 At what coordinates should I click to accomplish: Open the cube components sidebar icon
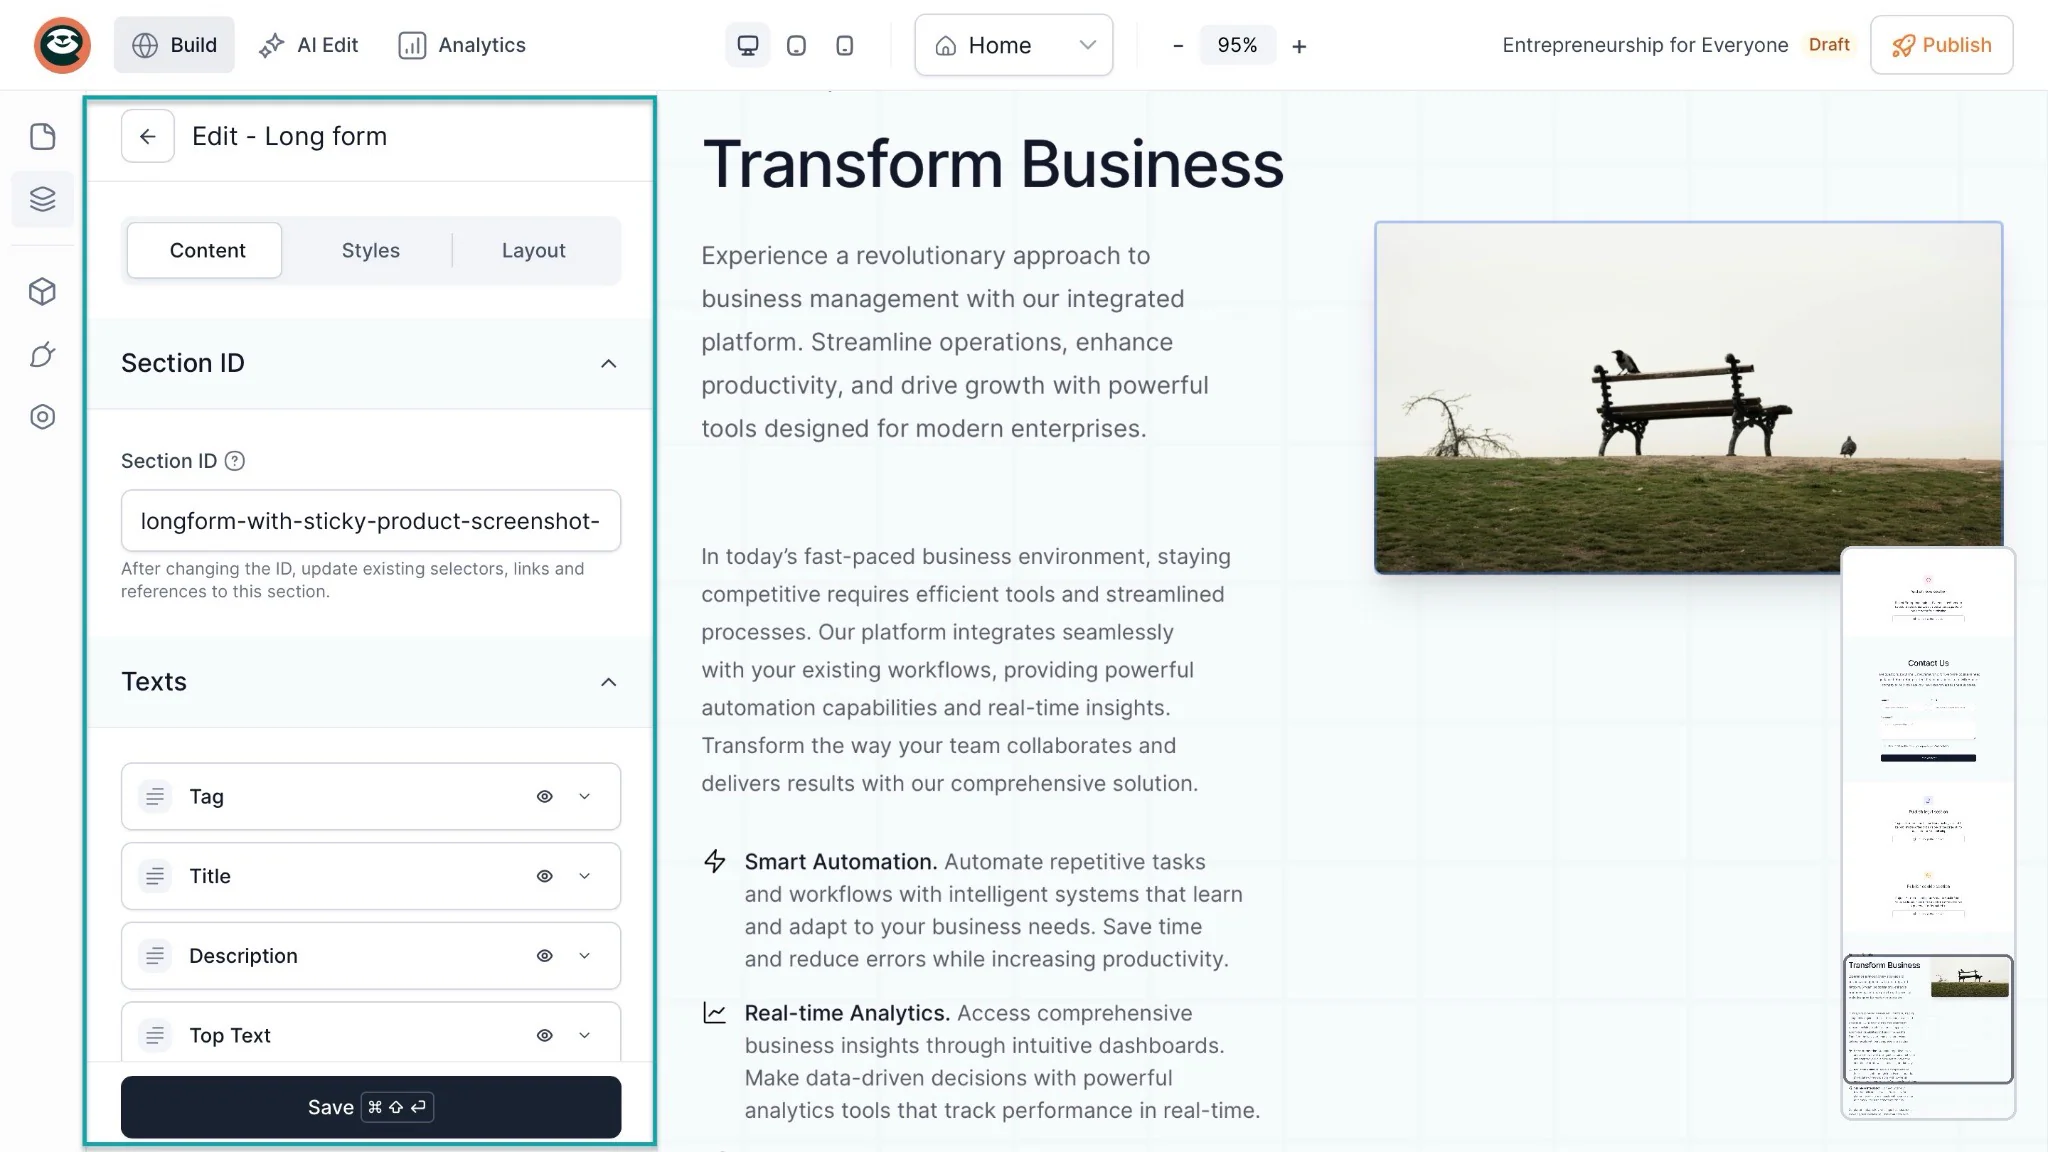(42, 291)
